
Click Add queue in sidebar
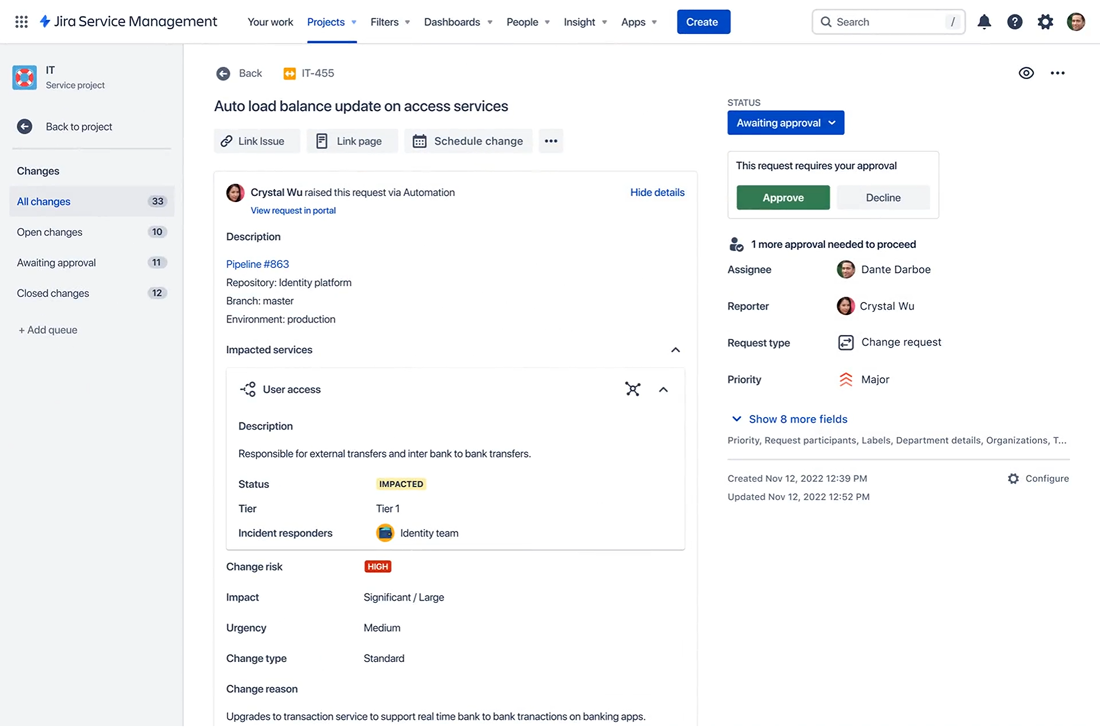click(x=48, y=330)
